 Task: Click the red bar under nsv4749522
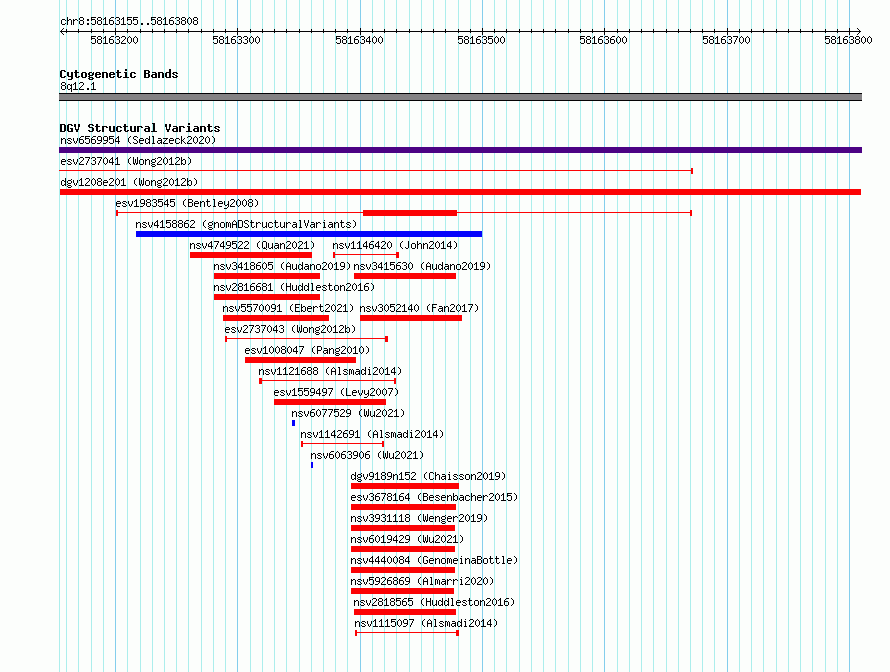tap(251, 255)
